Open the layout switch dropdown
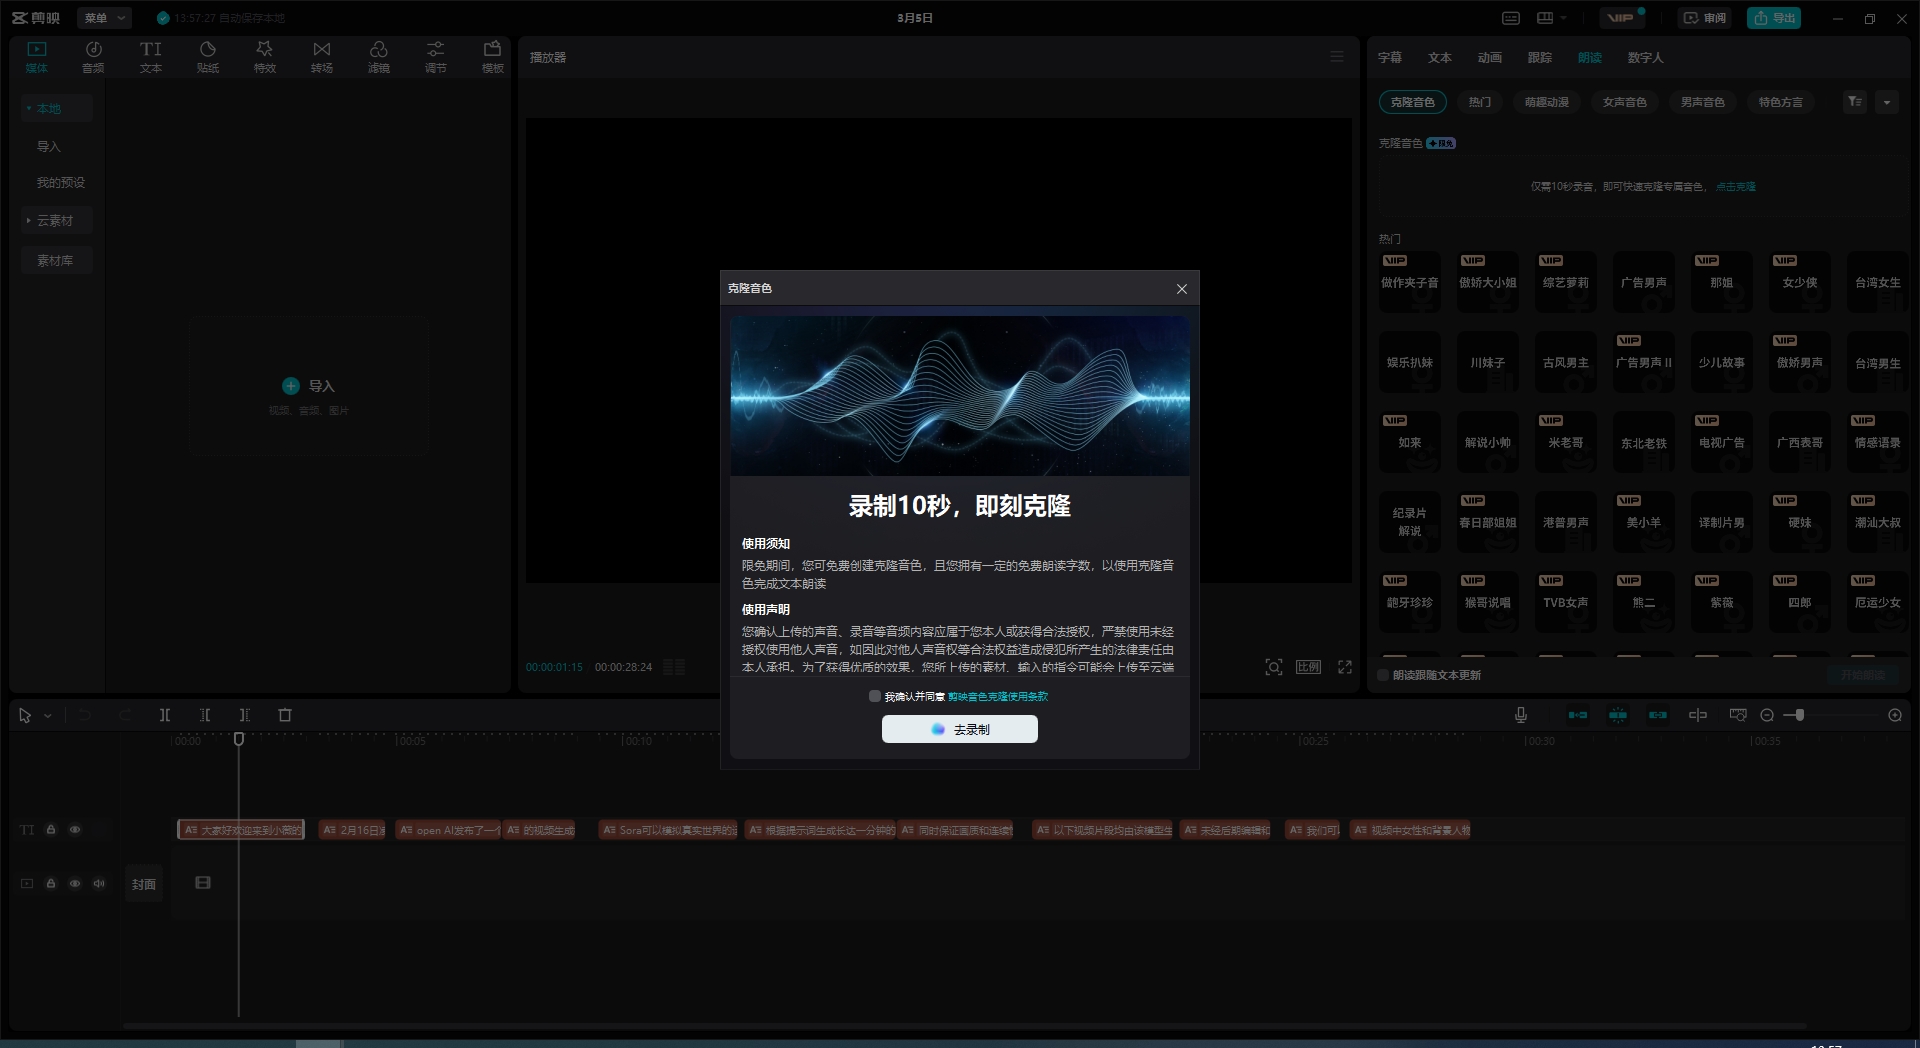The width and height of the screenshot is (1920, 1048). click(1551, 18)
